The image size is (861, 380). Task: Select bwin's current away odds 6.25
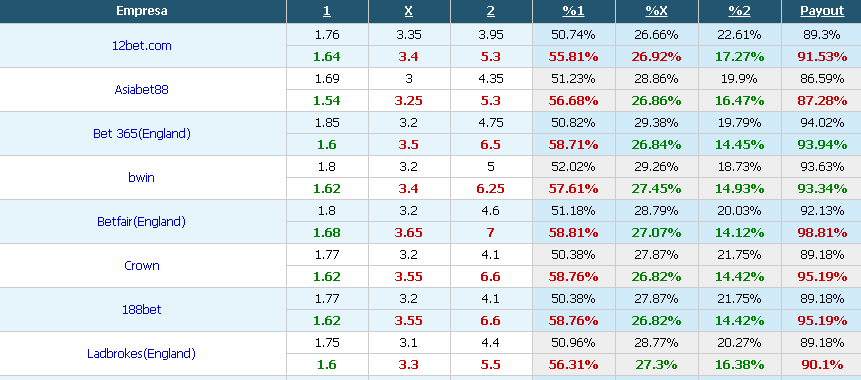point(491,189)
